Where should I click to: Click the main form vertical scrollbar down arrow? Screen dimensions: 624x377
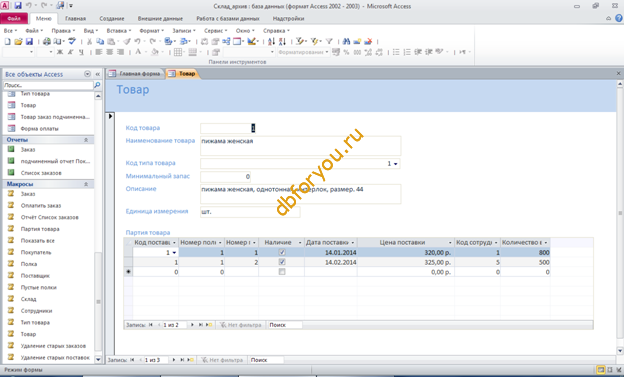click(620, 351)
